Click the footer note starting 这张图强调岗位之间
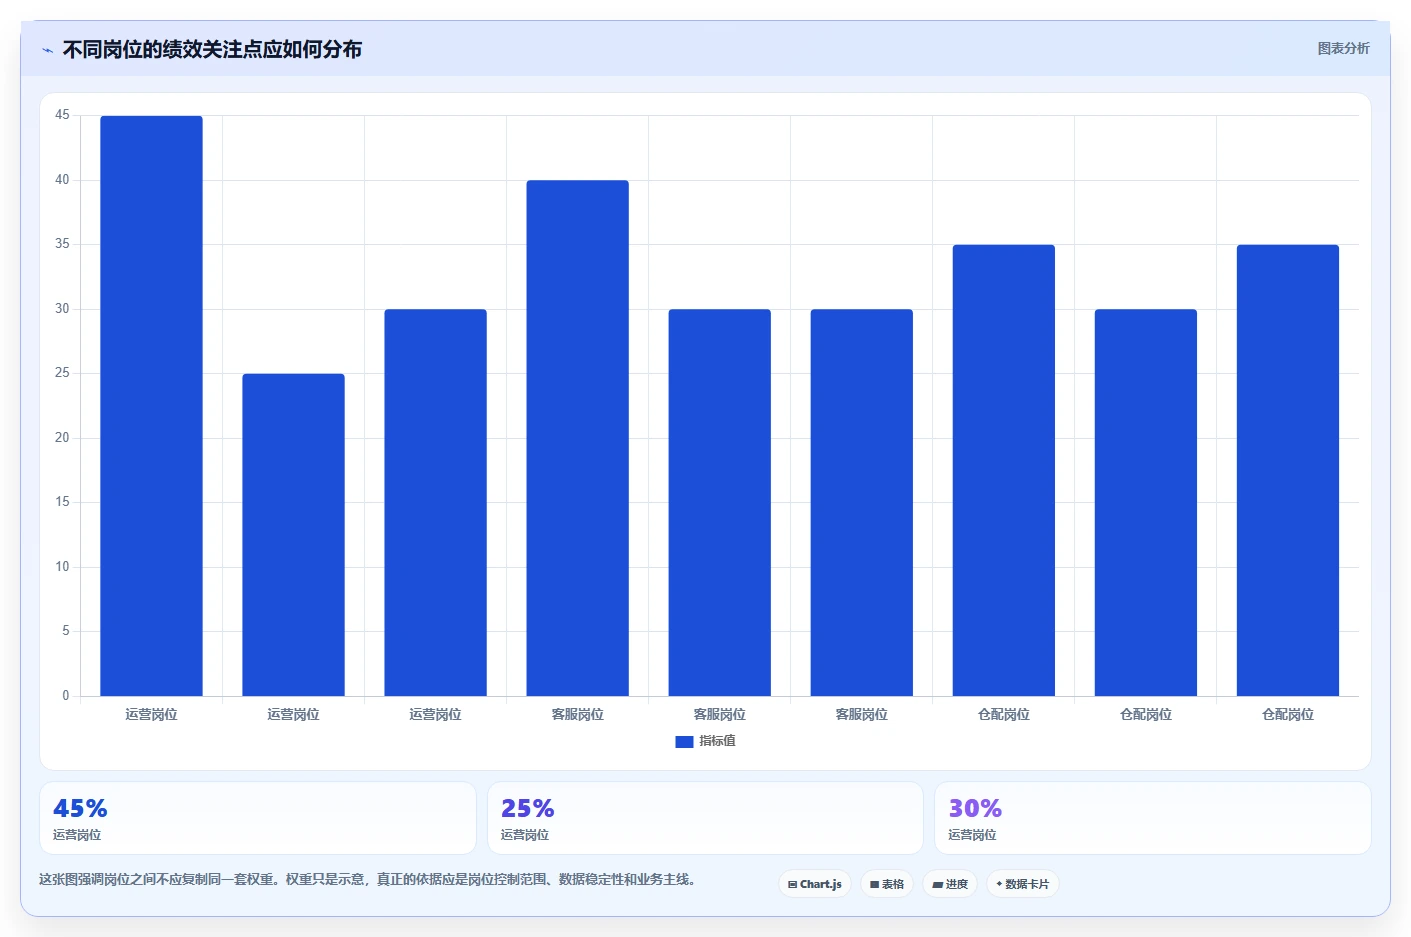Image resolution: width=1411 pixels, height=937 pixels. click(x=367, y=880)
